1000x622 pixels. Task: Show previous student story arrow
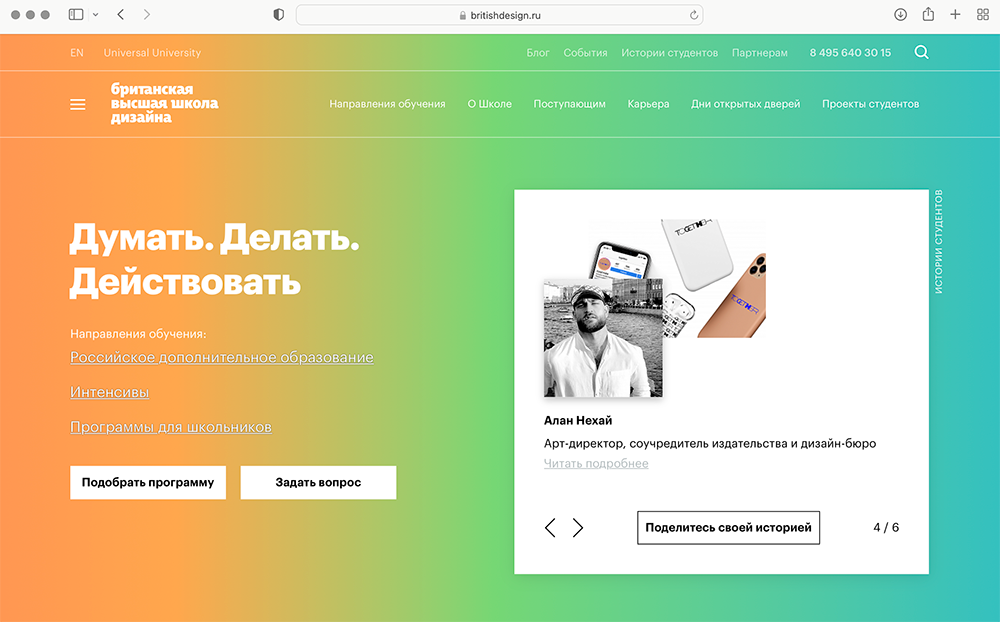pyautogui.click(x=550, y=528)
